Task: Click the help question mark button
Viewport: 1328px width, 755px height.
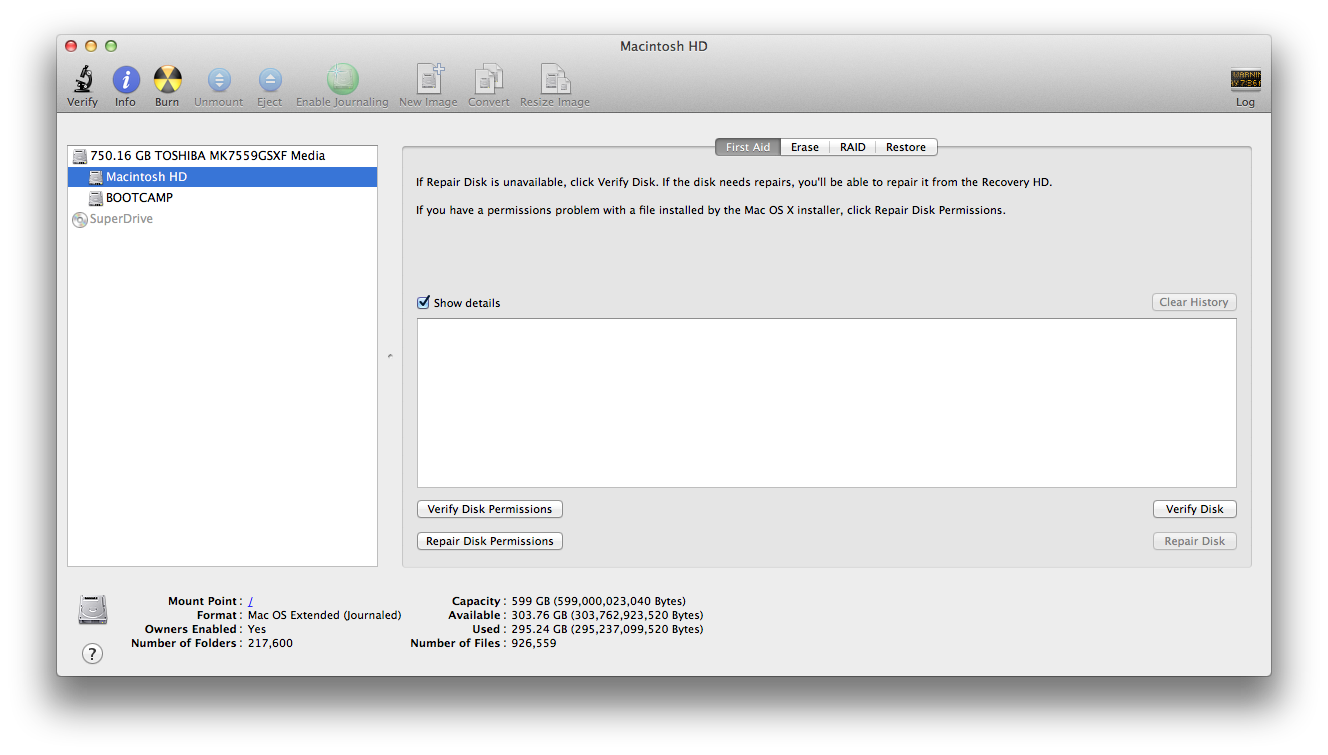Action: coord(92,654)
